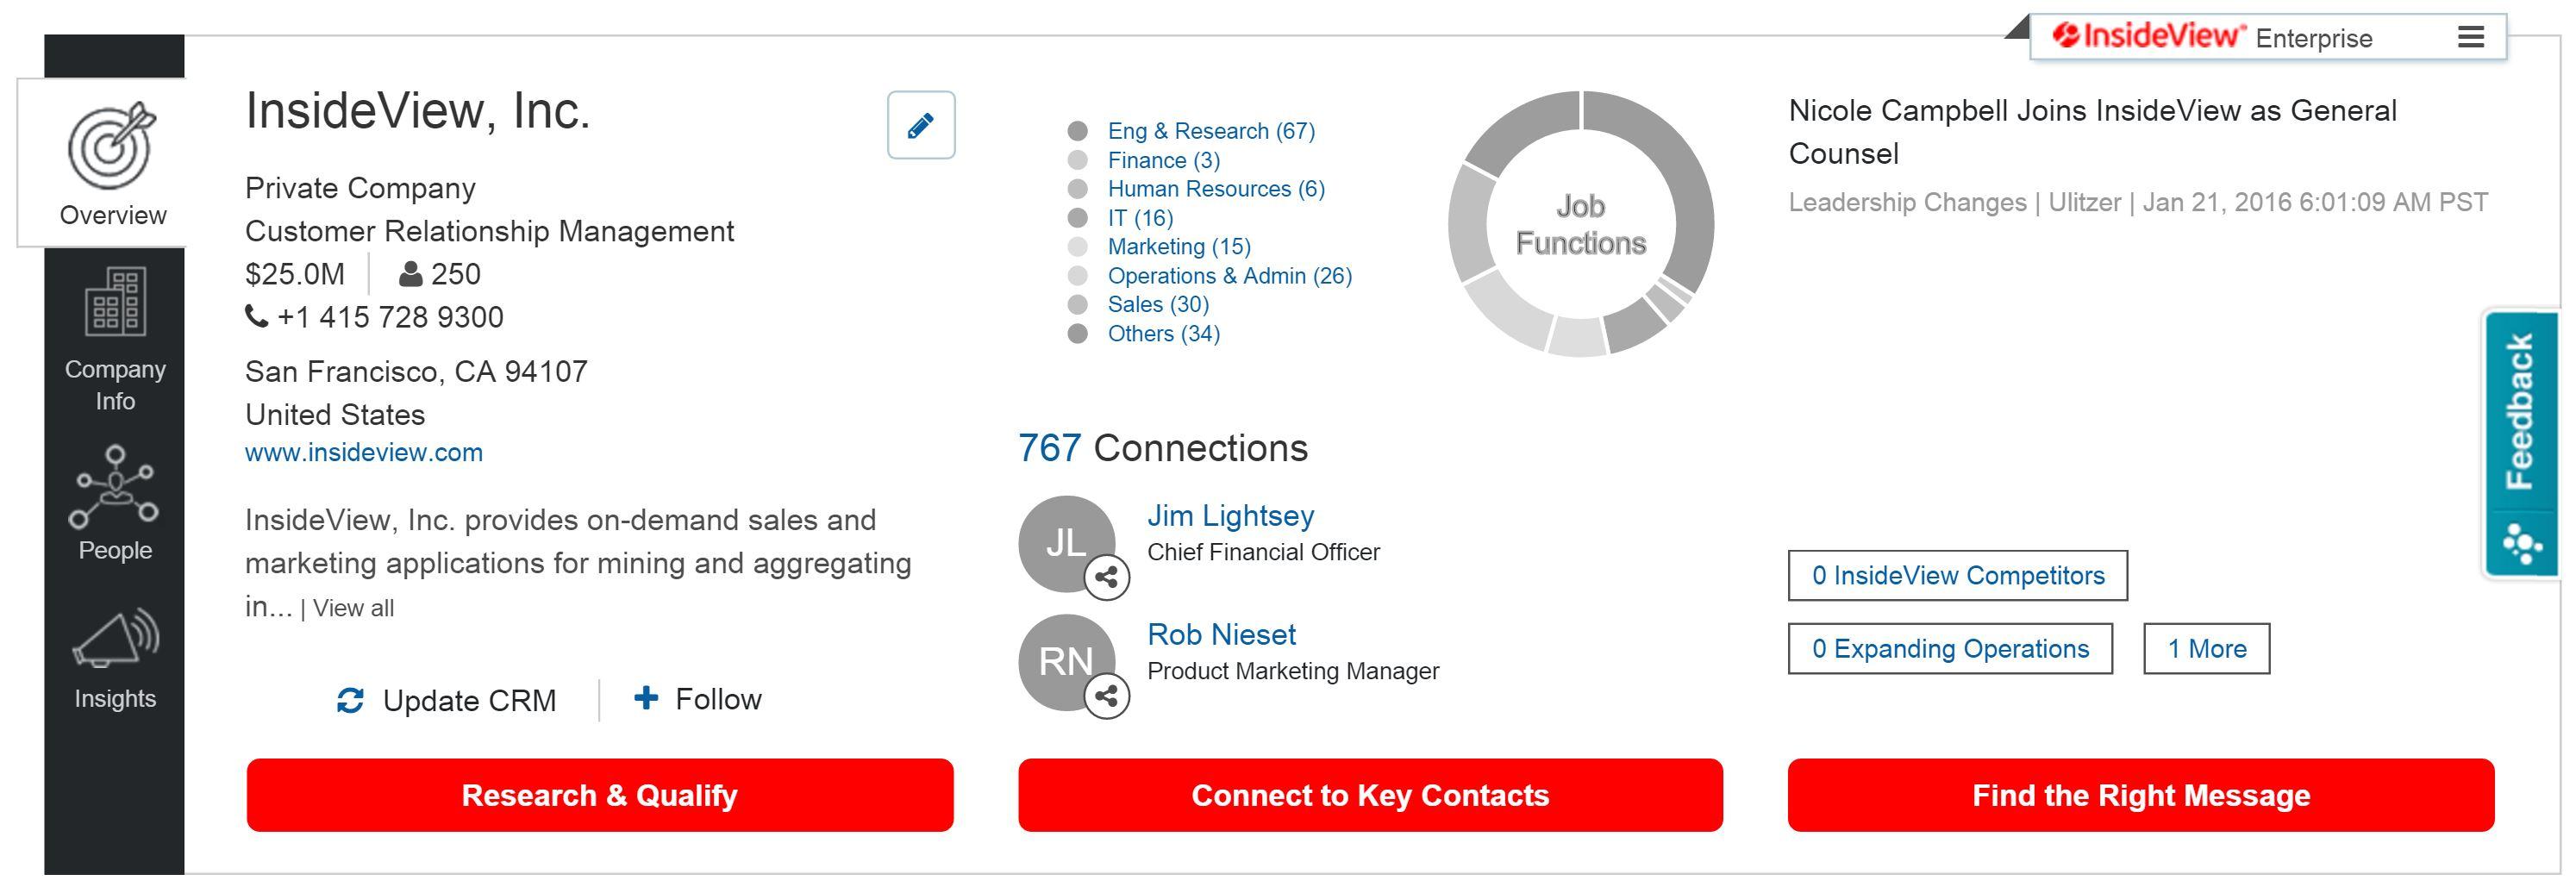Screen dimensions: 2576x893
Task: Click the Job Functions donut chart
Action: pos(1581,224)
